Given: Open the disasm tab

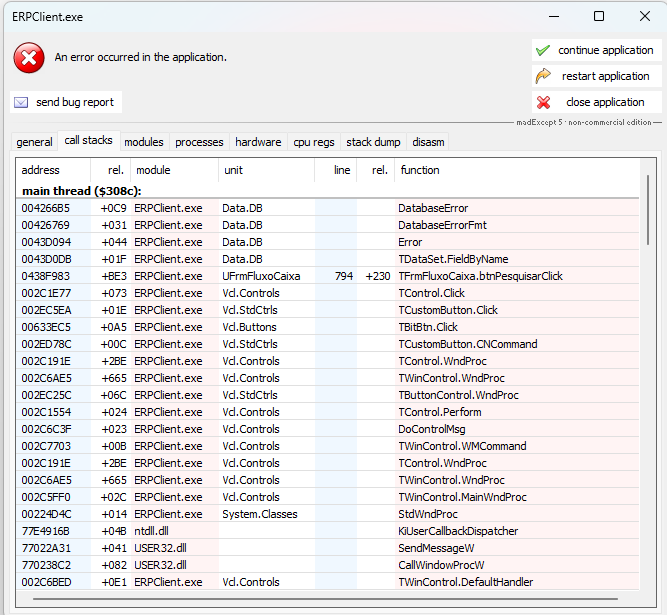Looking at the screenshot, I should tap(429, 142).
